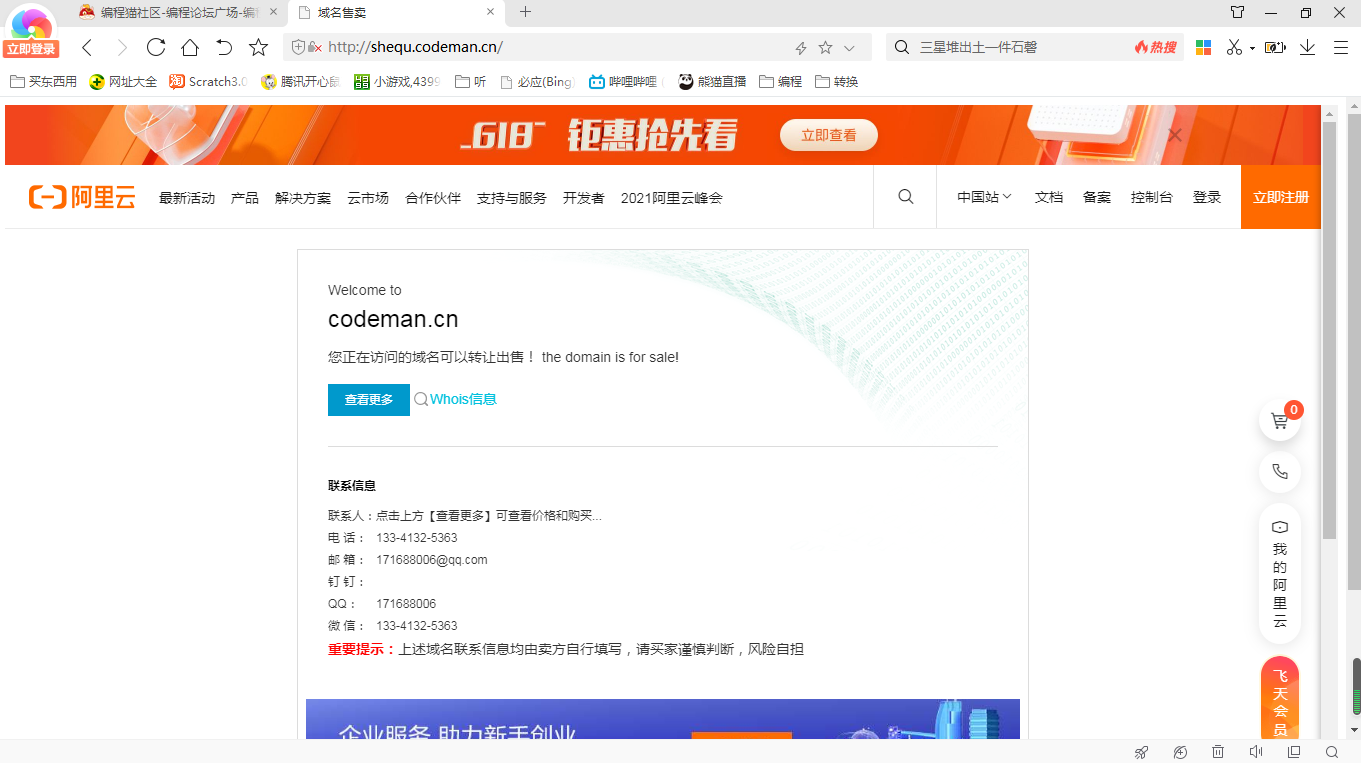
Task: Click the 立即登录 browser login avatar
Action: tap(31, 32)
